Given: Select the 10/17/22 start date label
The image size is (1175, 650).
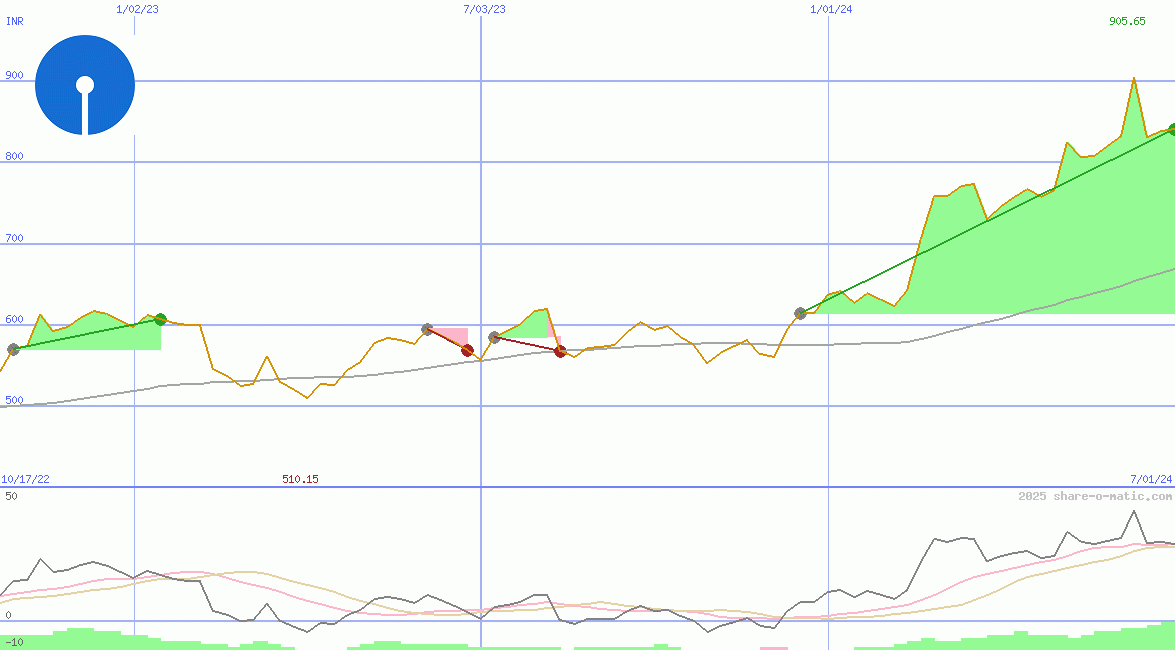Looking at the screenshot, I should 25,479.
